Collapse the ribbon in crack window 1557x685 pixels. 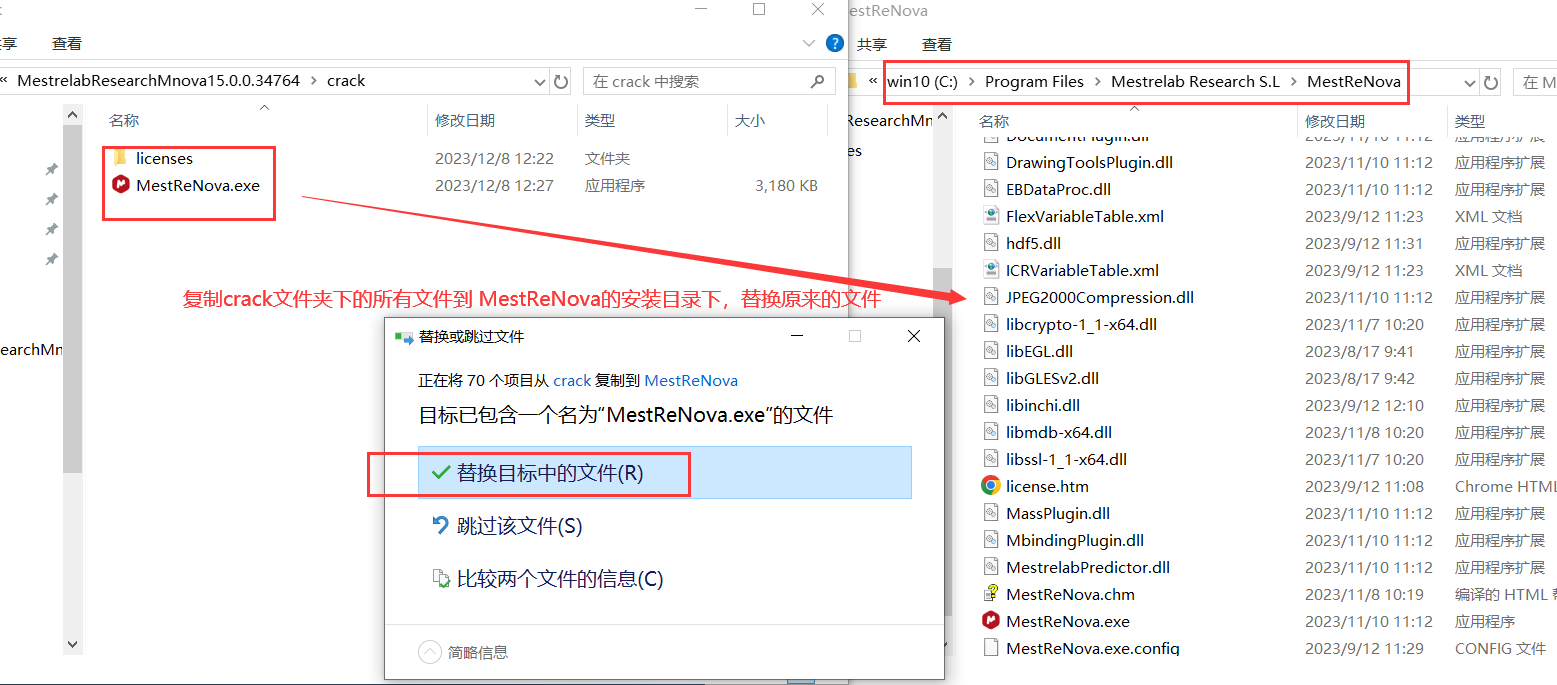click(810, 44)
